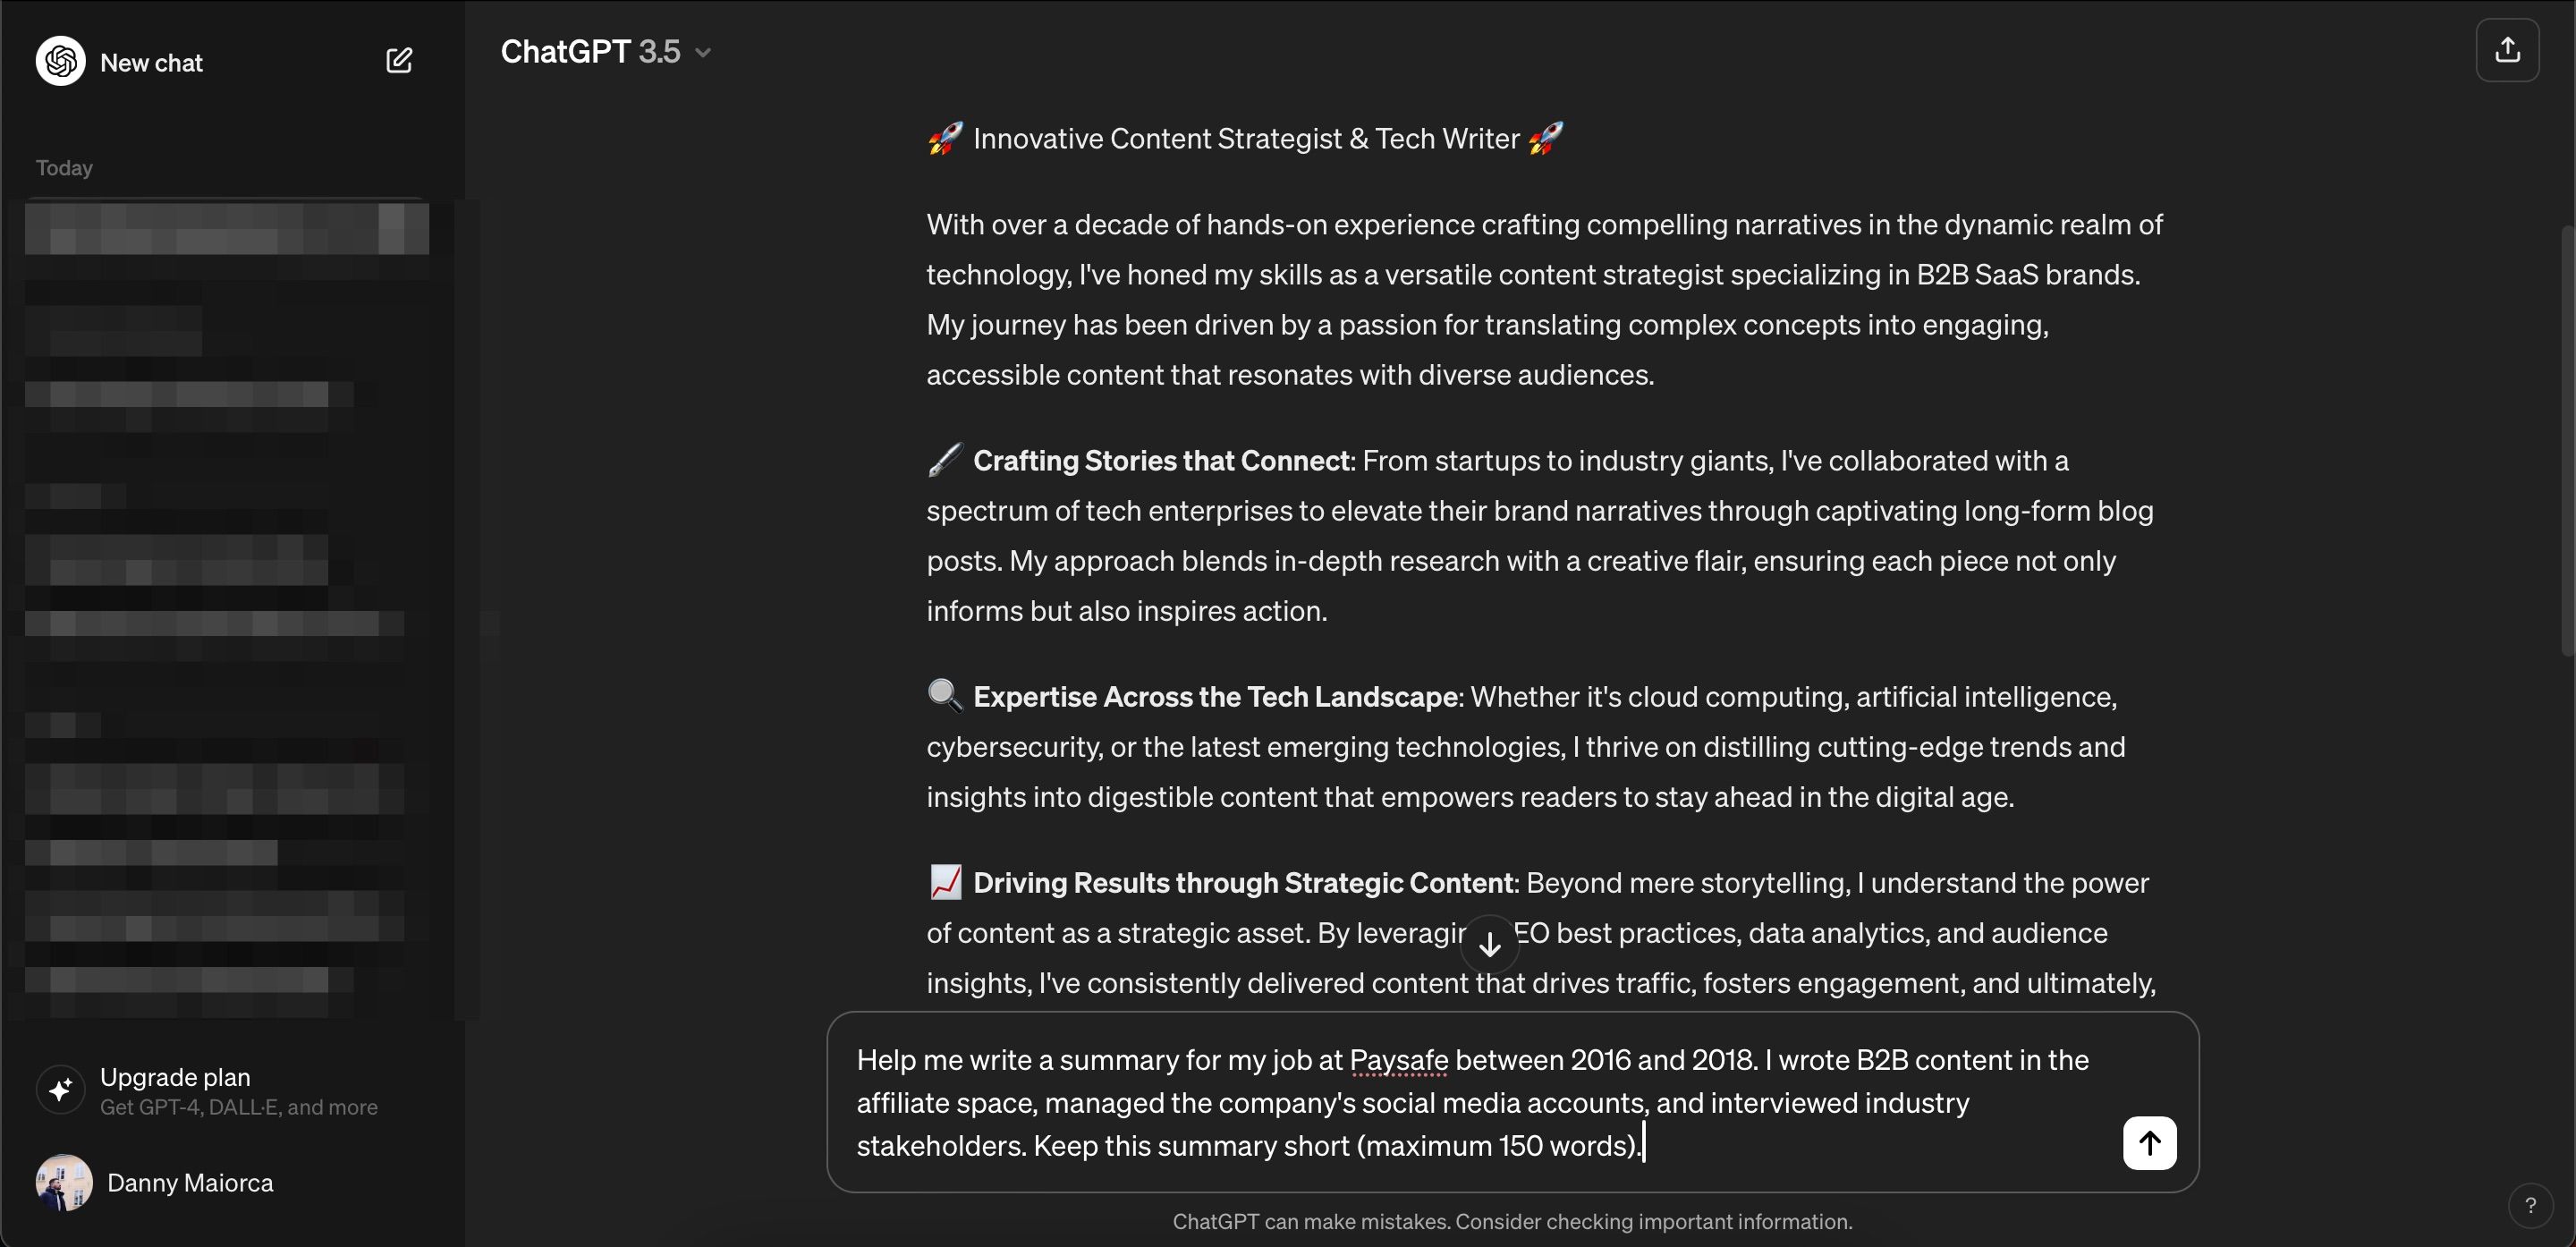
Task: Open the help question mark button
Action: [x=2530, y=1206]
